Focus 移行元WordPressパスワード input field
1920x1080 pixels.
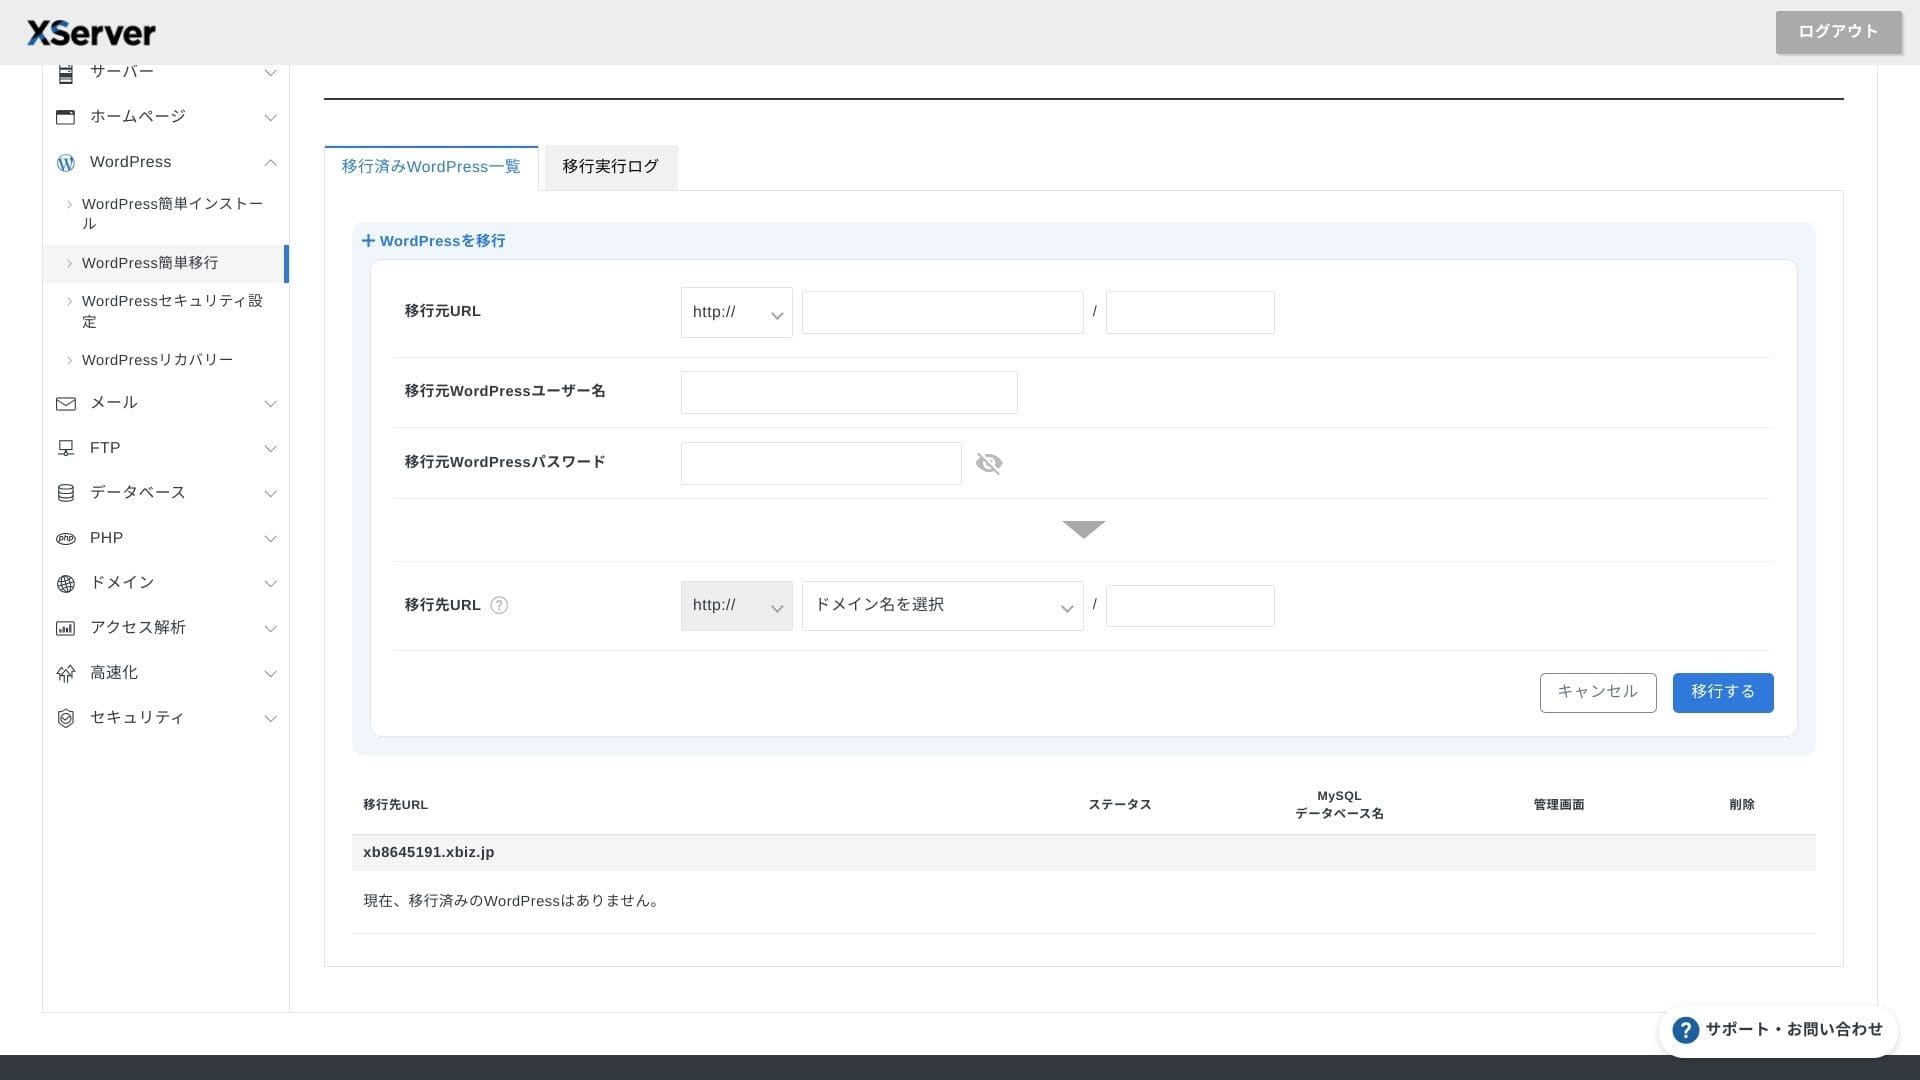pos(821,463)
